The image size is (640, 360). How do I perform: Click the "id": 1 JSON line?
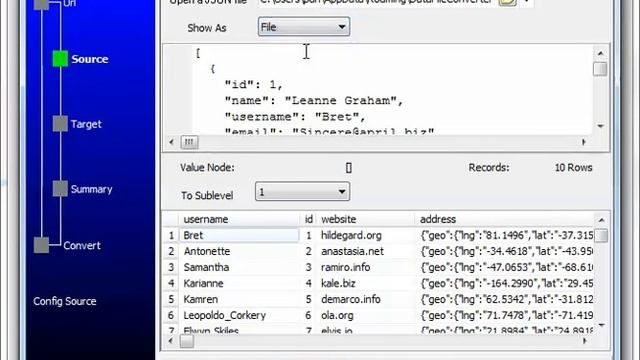[x=253, y=85]
